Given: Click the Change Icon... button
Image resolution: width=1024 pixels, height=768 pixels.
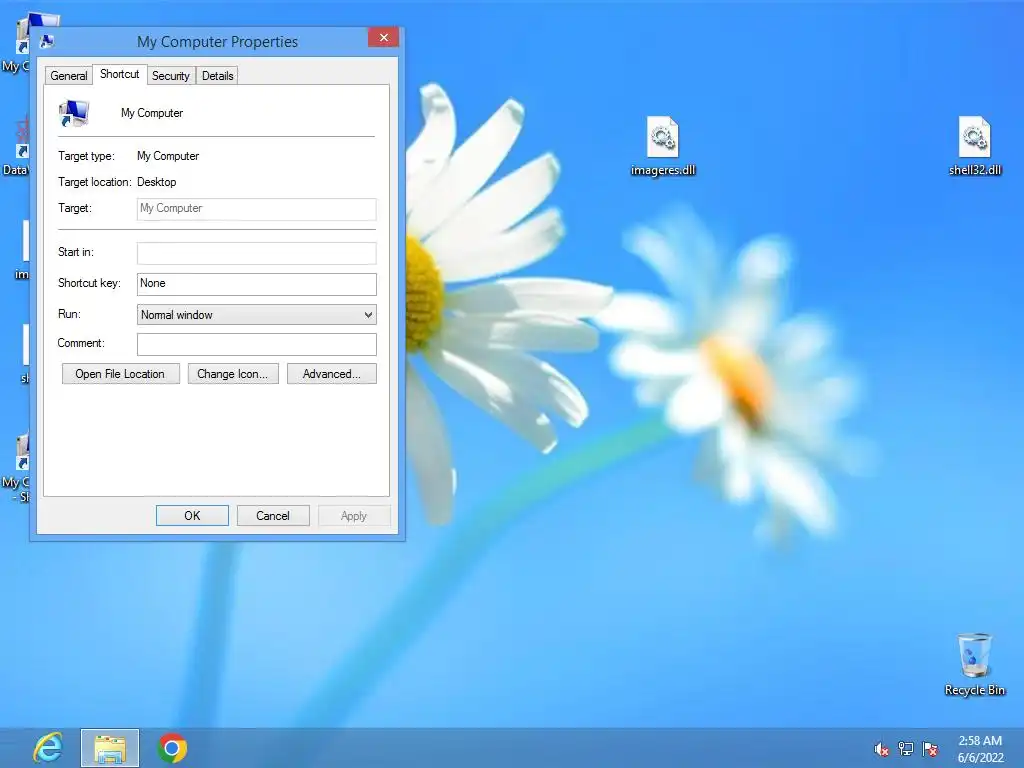Looking at the screenshot, I should (x=233, y=374).
